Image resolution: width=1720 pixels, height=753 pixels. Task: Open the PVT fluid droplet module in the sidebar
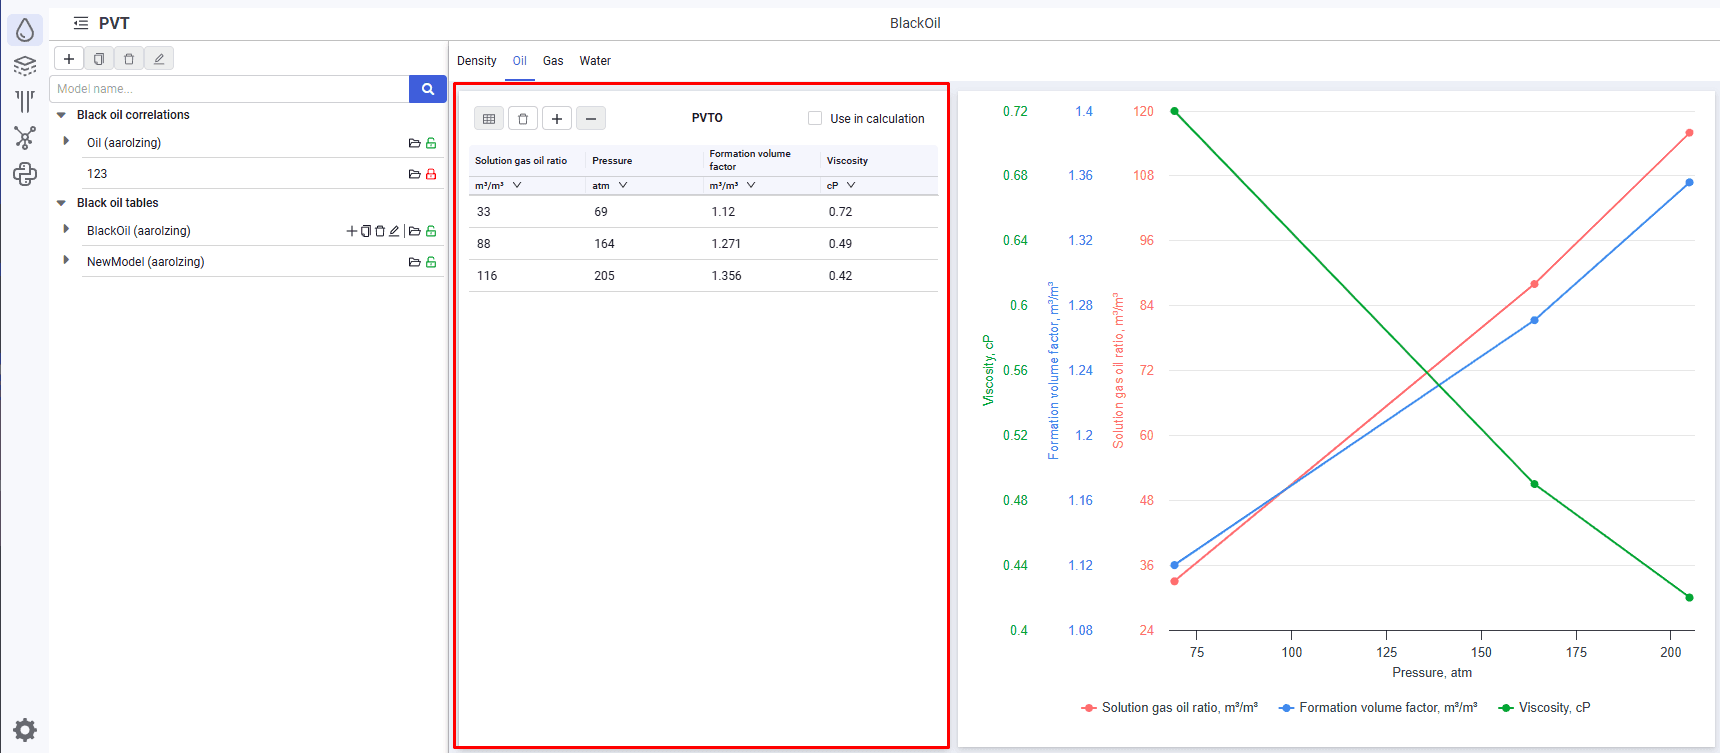pyautogui.click(x=25, y=30)
